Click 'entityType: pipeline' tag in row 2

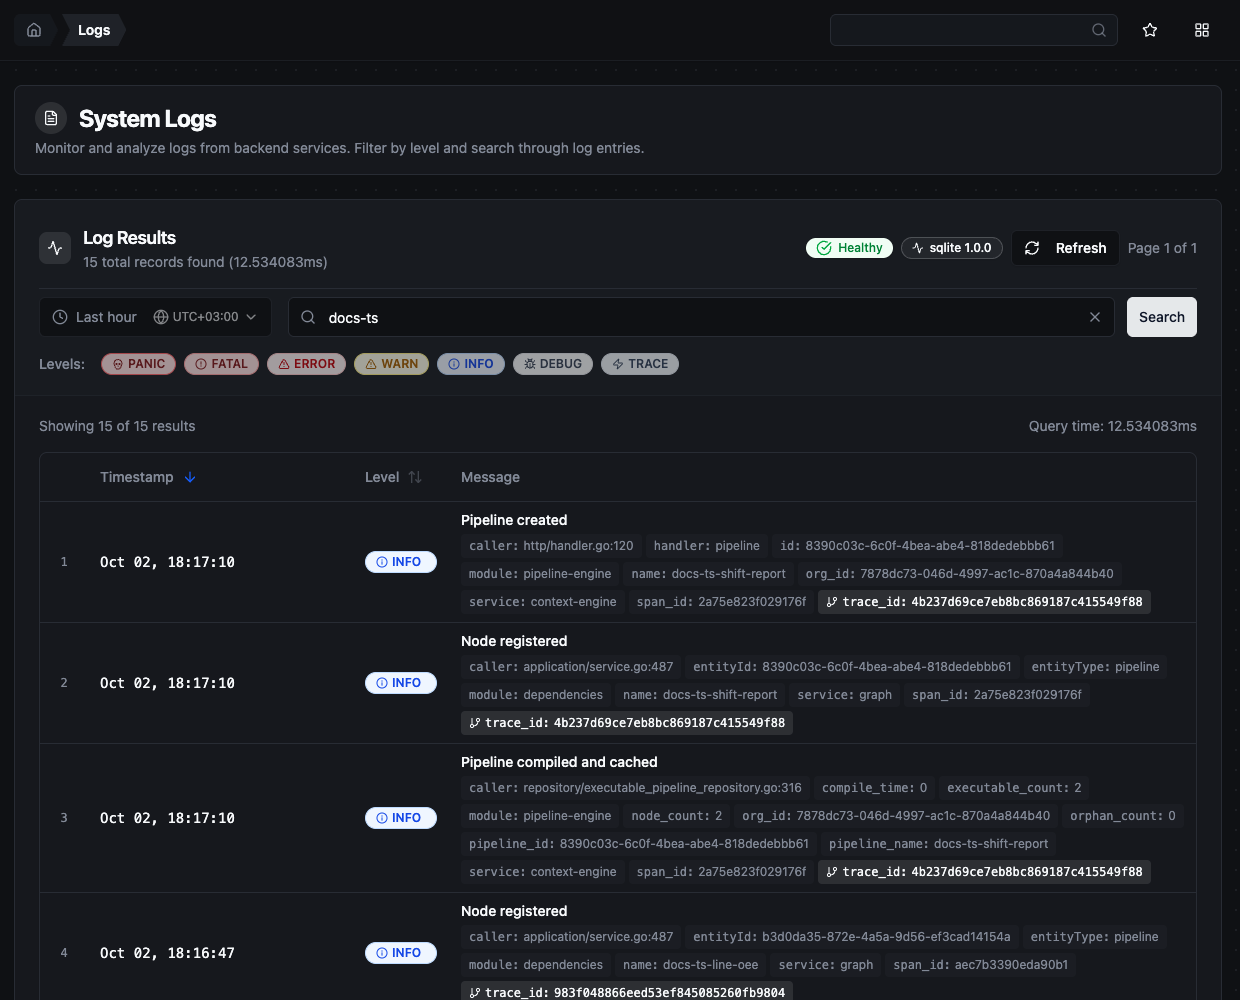pos(1096,667)
